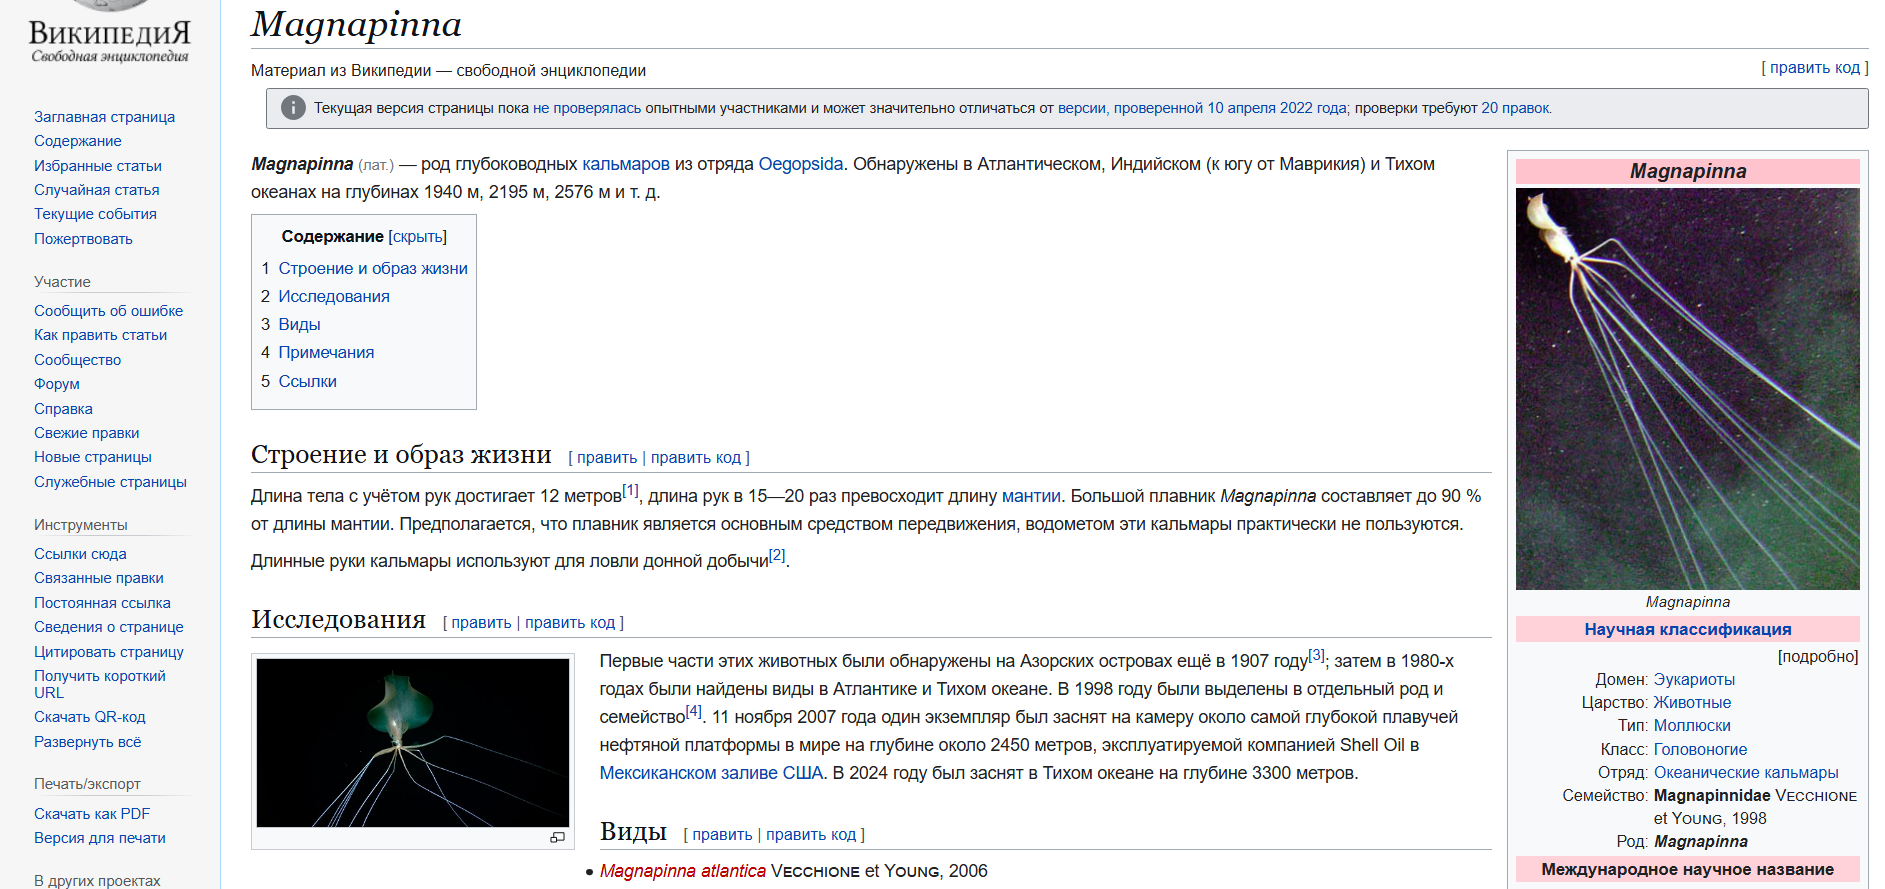Click править код at the page top
Screen dimensions: 1885x889
pos(1815,68)
